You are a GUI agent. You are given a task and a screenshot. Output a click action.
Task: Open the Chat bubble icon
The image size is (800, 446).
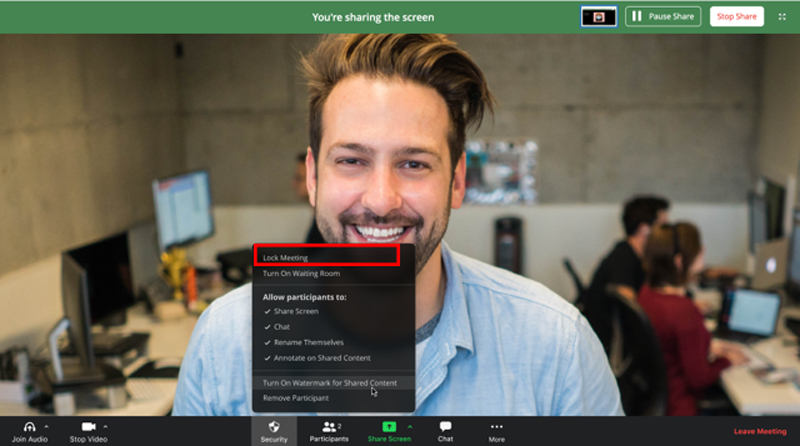click(x=445, y=426)
